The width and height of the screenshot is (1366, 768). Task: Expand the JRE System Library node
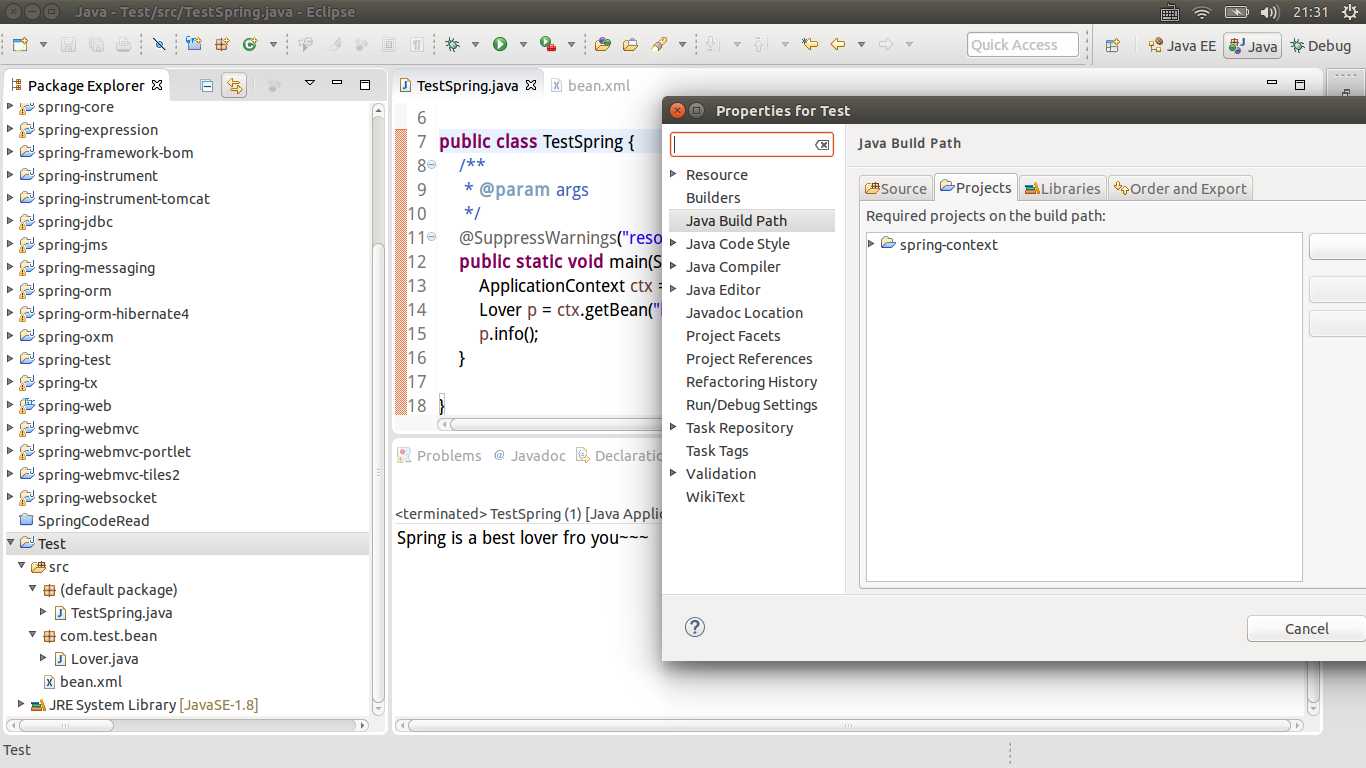point(21,704)
